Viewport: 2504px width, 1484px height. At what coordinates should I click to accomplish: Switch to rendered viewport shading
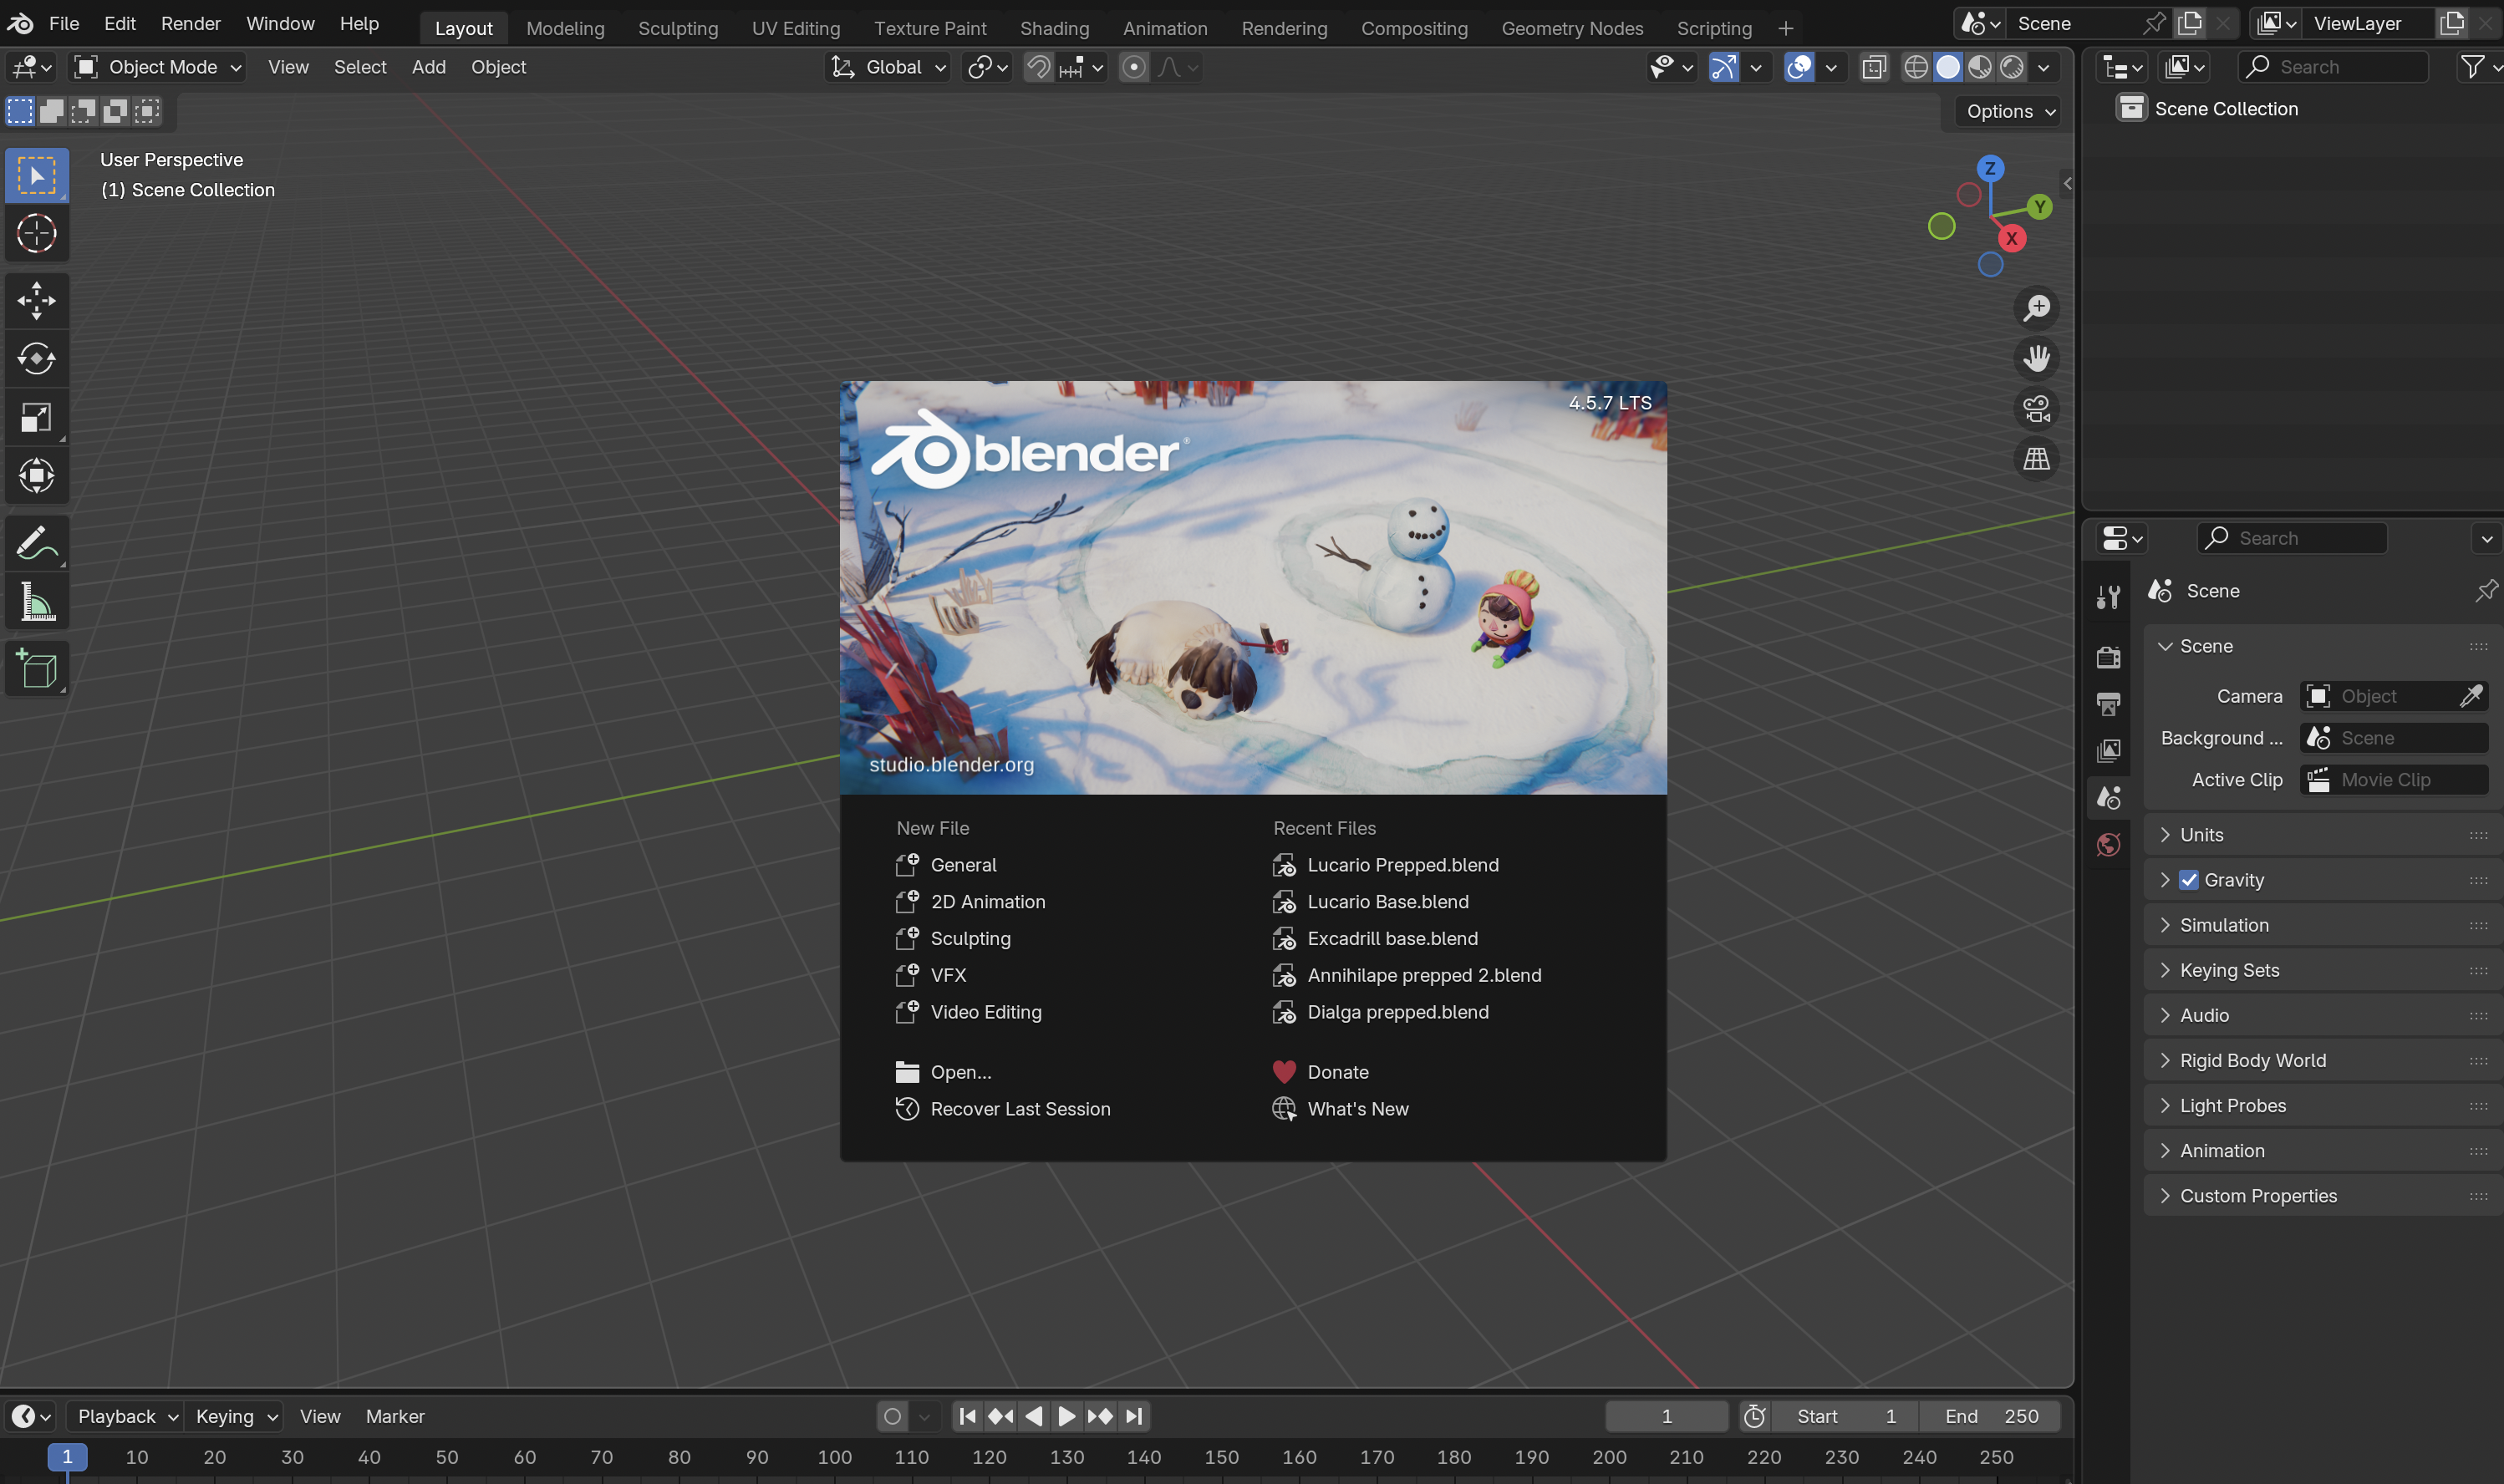tap(2011, 67)
